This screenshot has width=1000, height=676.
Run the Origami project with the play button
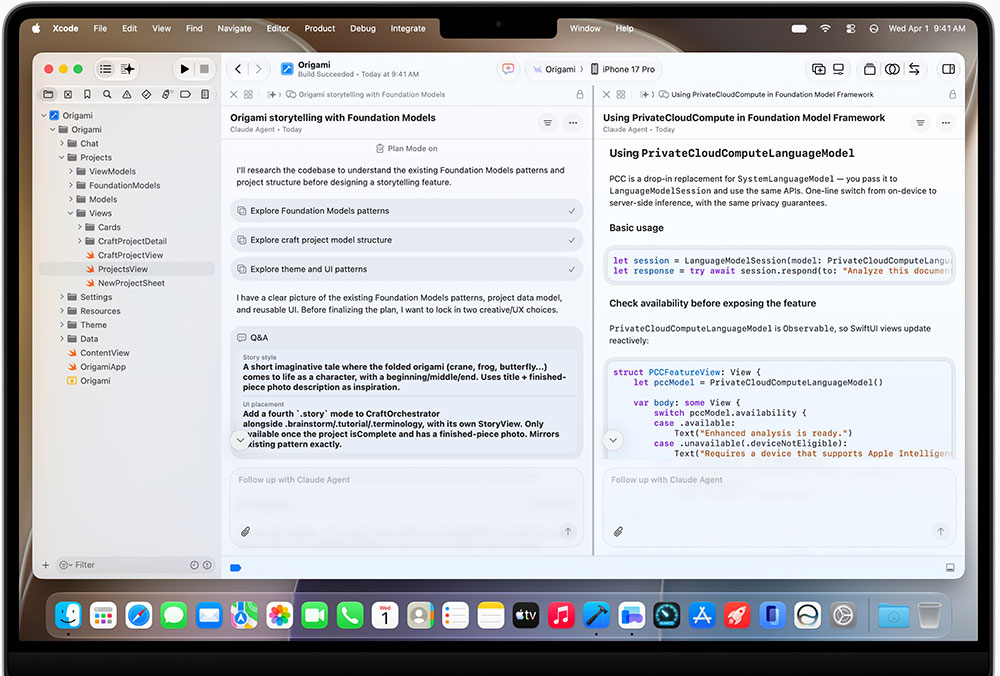coord(184,69)
